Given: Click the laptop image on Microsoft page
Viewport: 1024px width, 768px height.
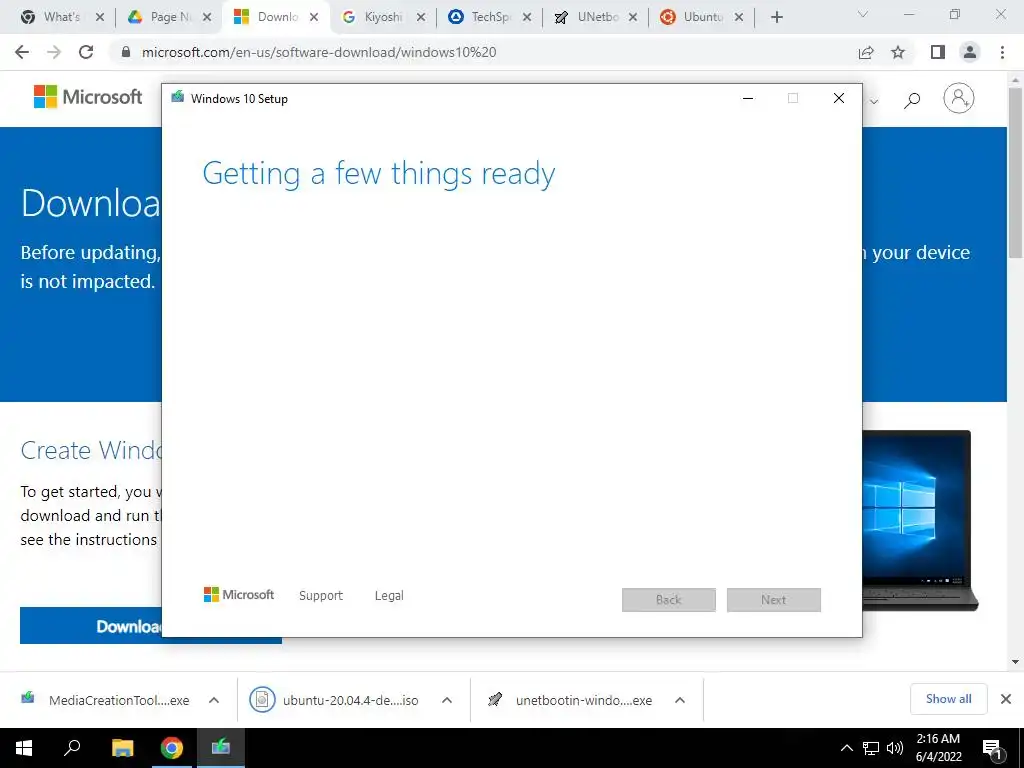Looking at the screenshot, I should click(x=920, y=520).
